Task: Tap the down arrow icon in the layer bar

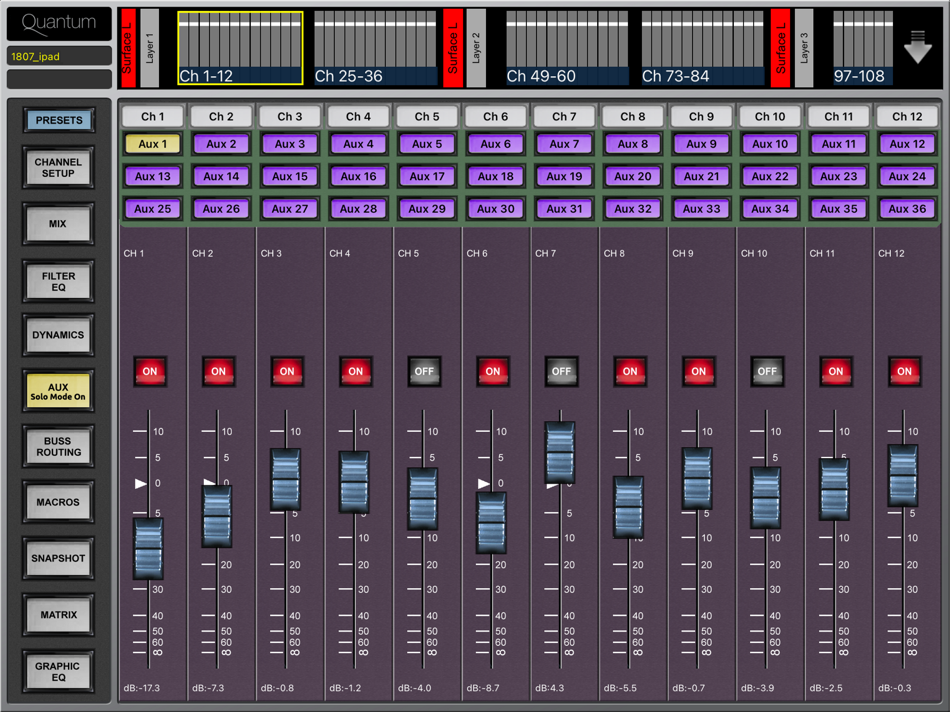Action: [917, 47]
